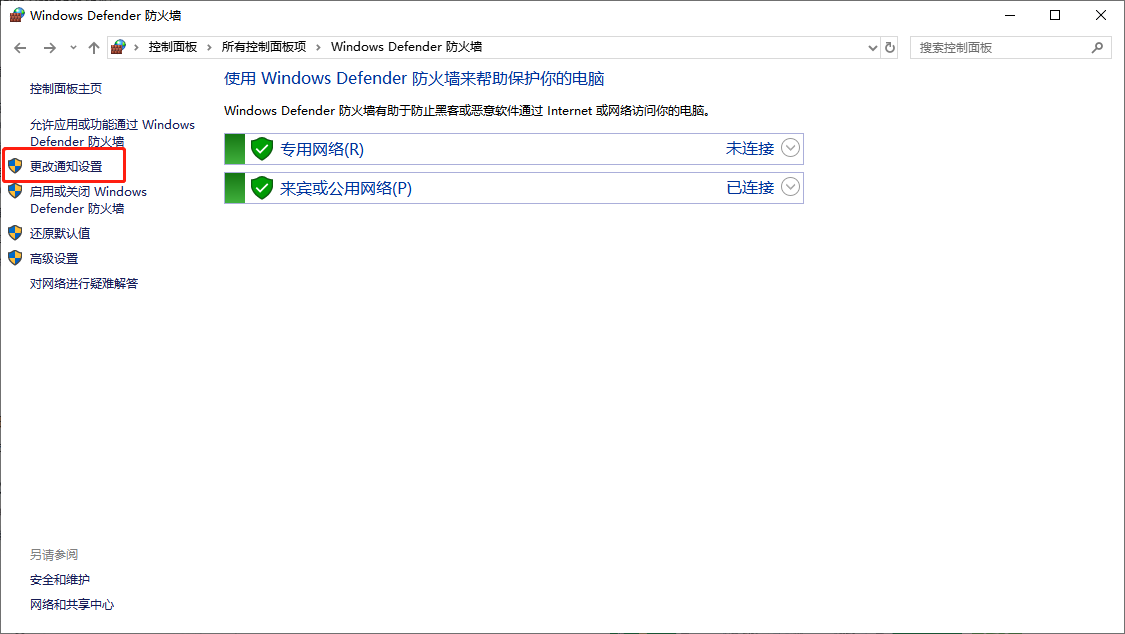Click shield icon beside 启用或关闭 Windows Defender 防火墙
Image resolution: width=1125 pixels, height=634 pixels.
pos(15,191)
